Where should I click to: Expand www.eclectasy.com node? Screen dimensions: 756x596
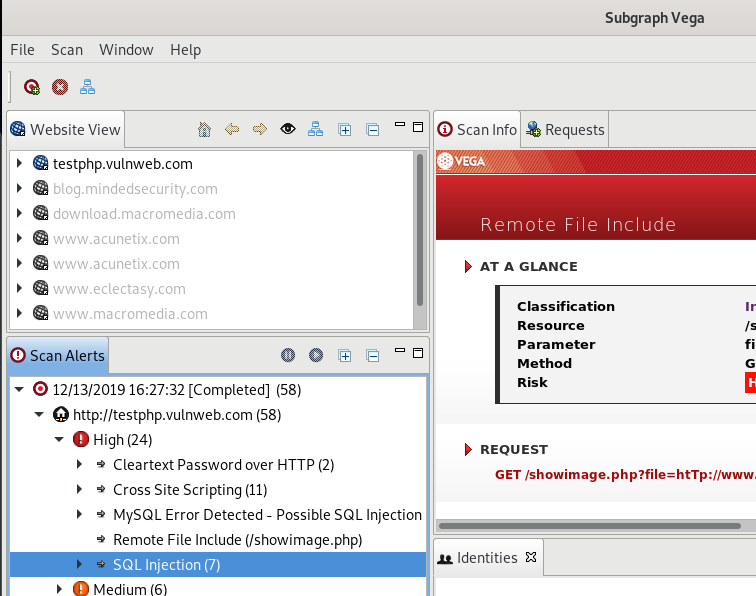tap(19, 288)
